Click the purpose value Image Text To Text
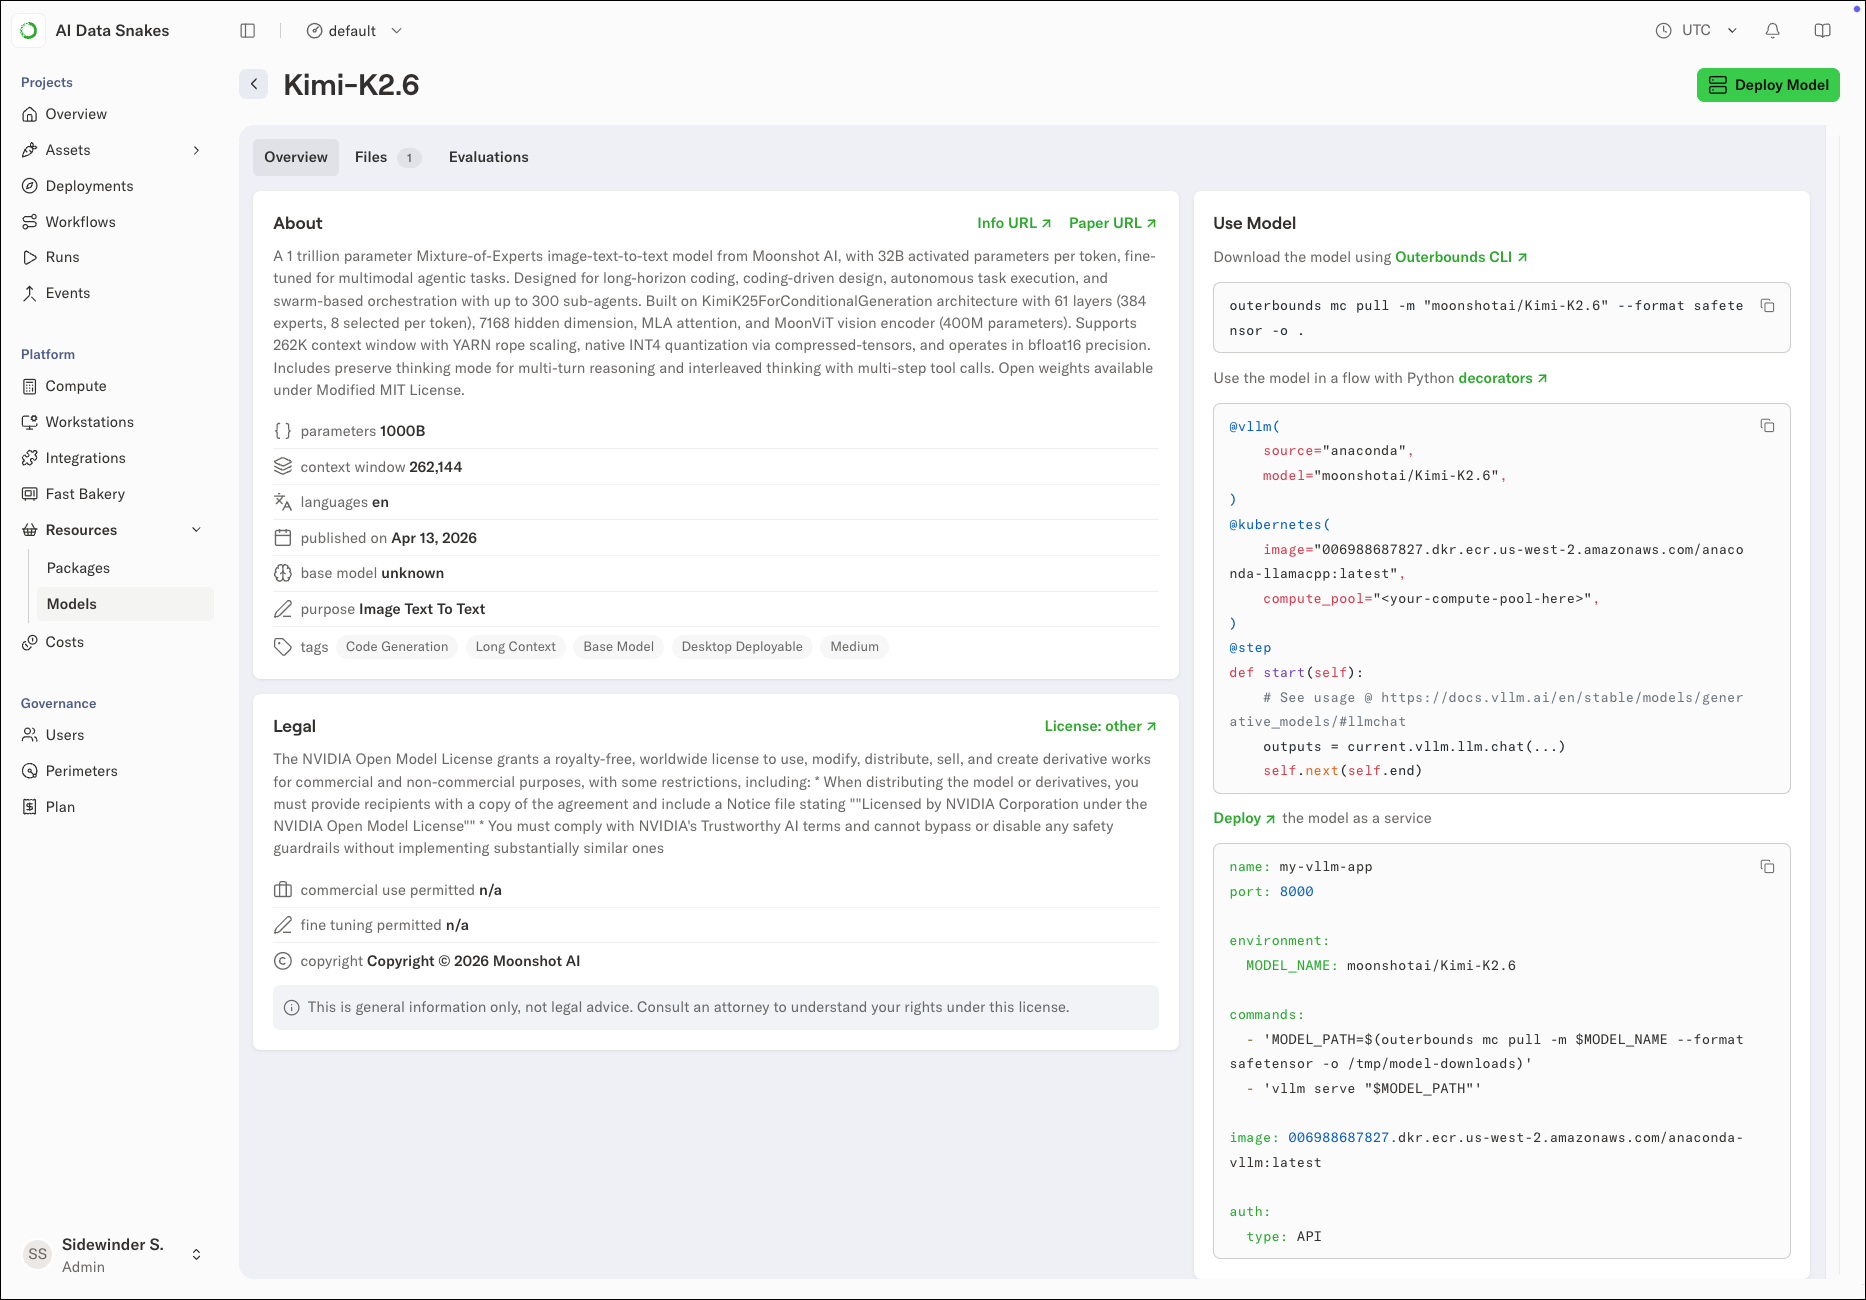This screenshot has width=1866, height=1300. [422, 609]
